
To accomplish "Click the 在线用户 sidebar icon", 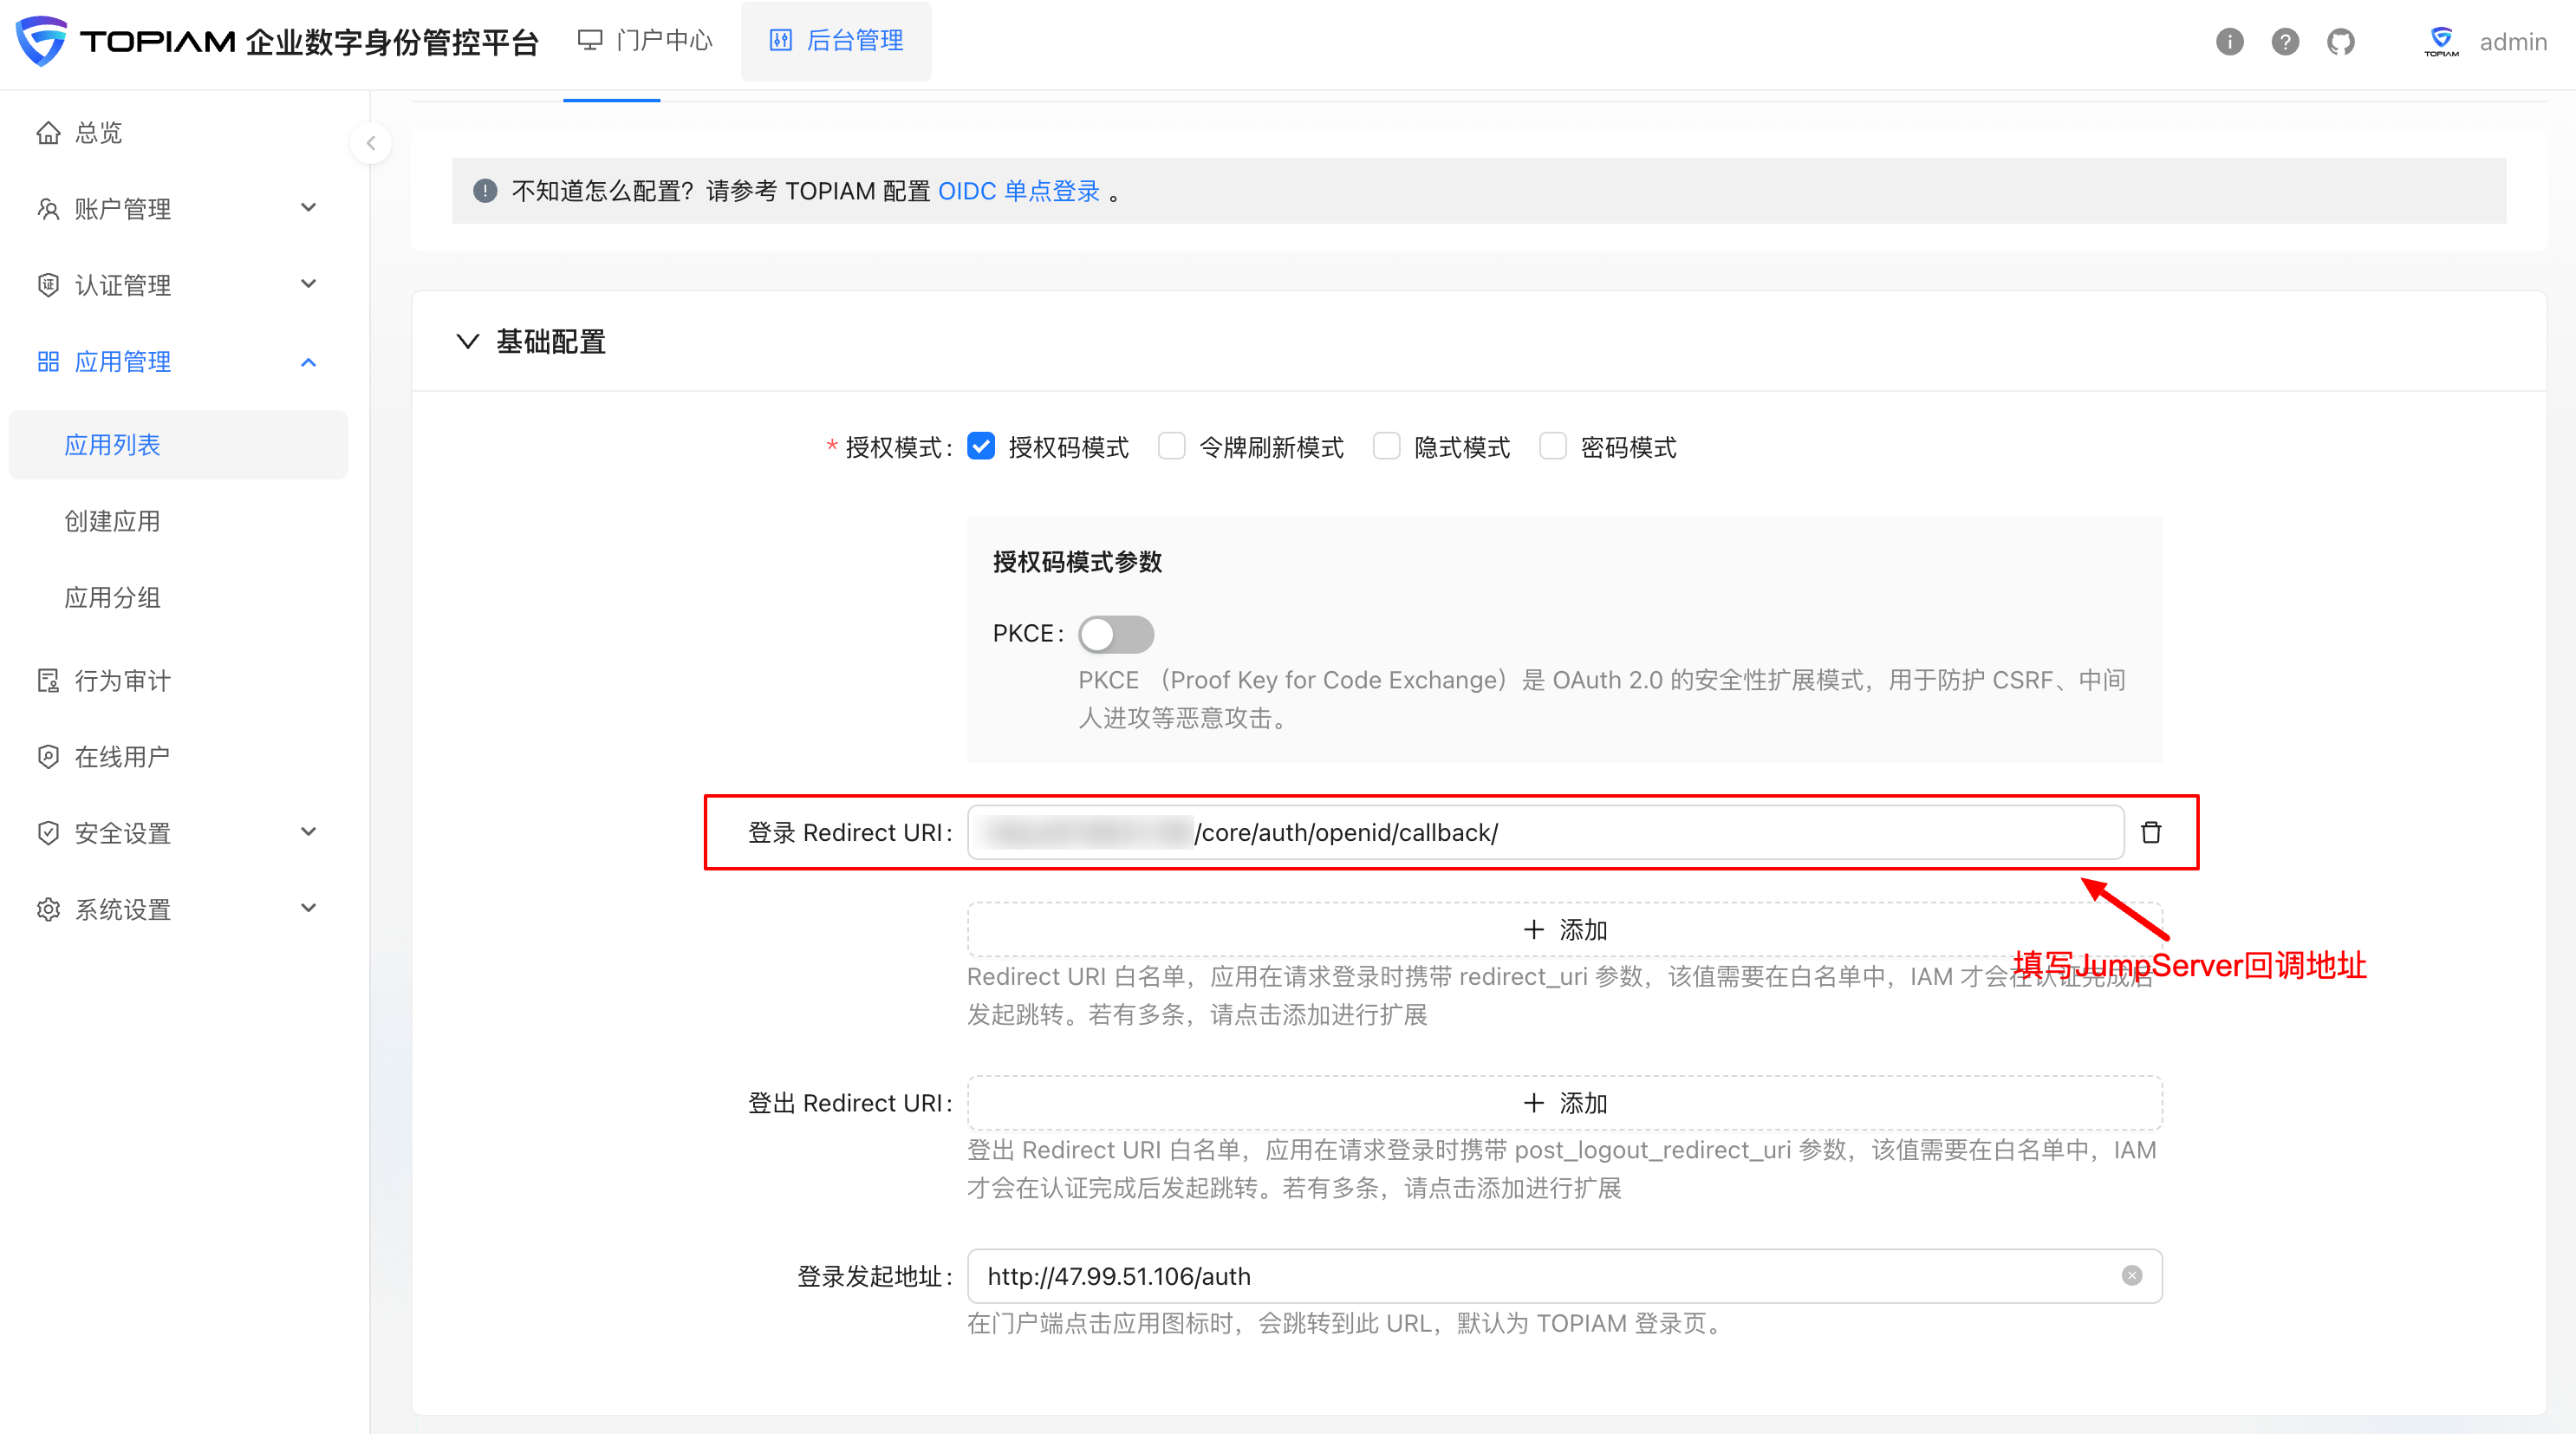I will [48, 757].
